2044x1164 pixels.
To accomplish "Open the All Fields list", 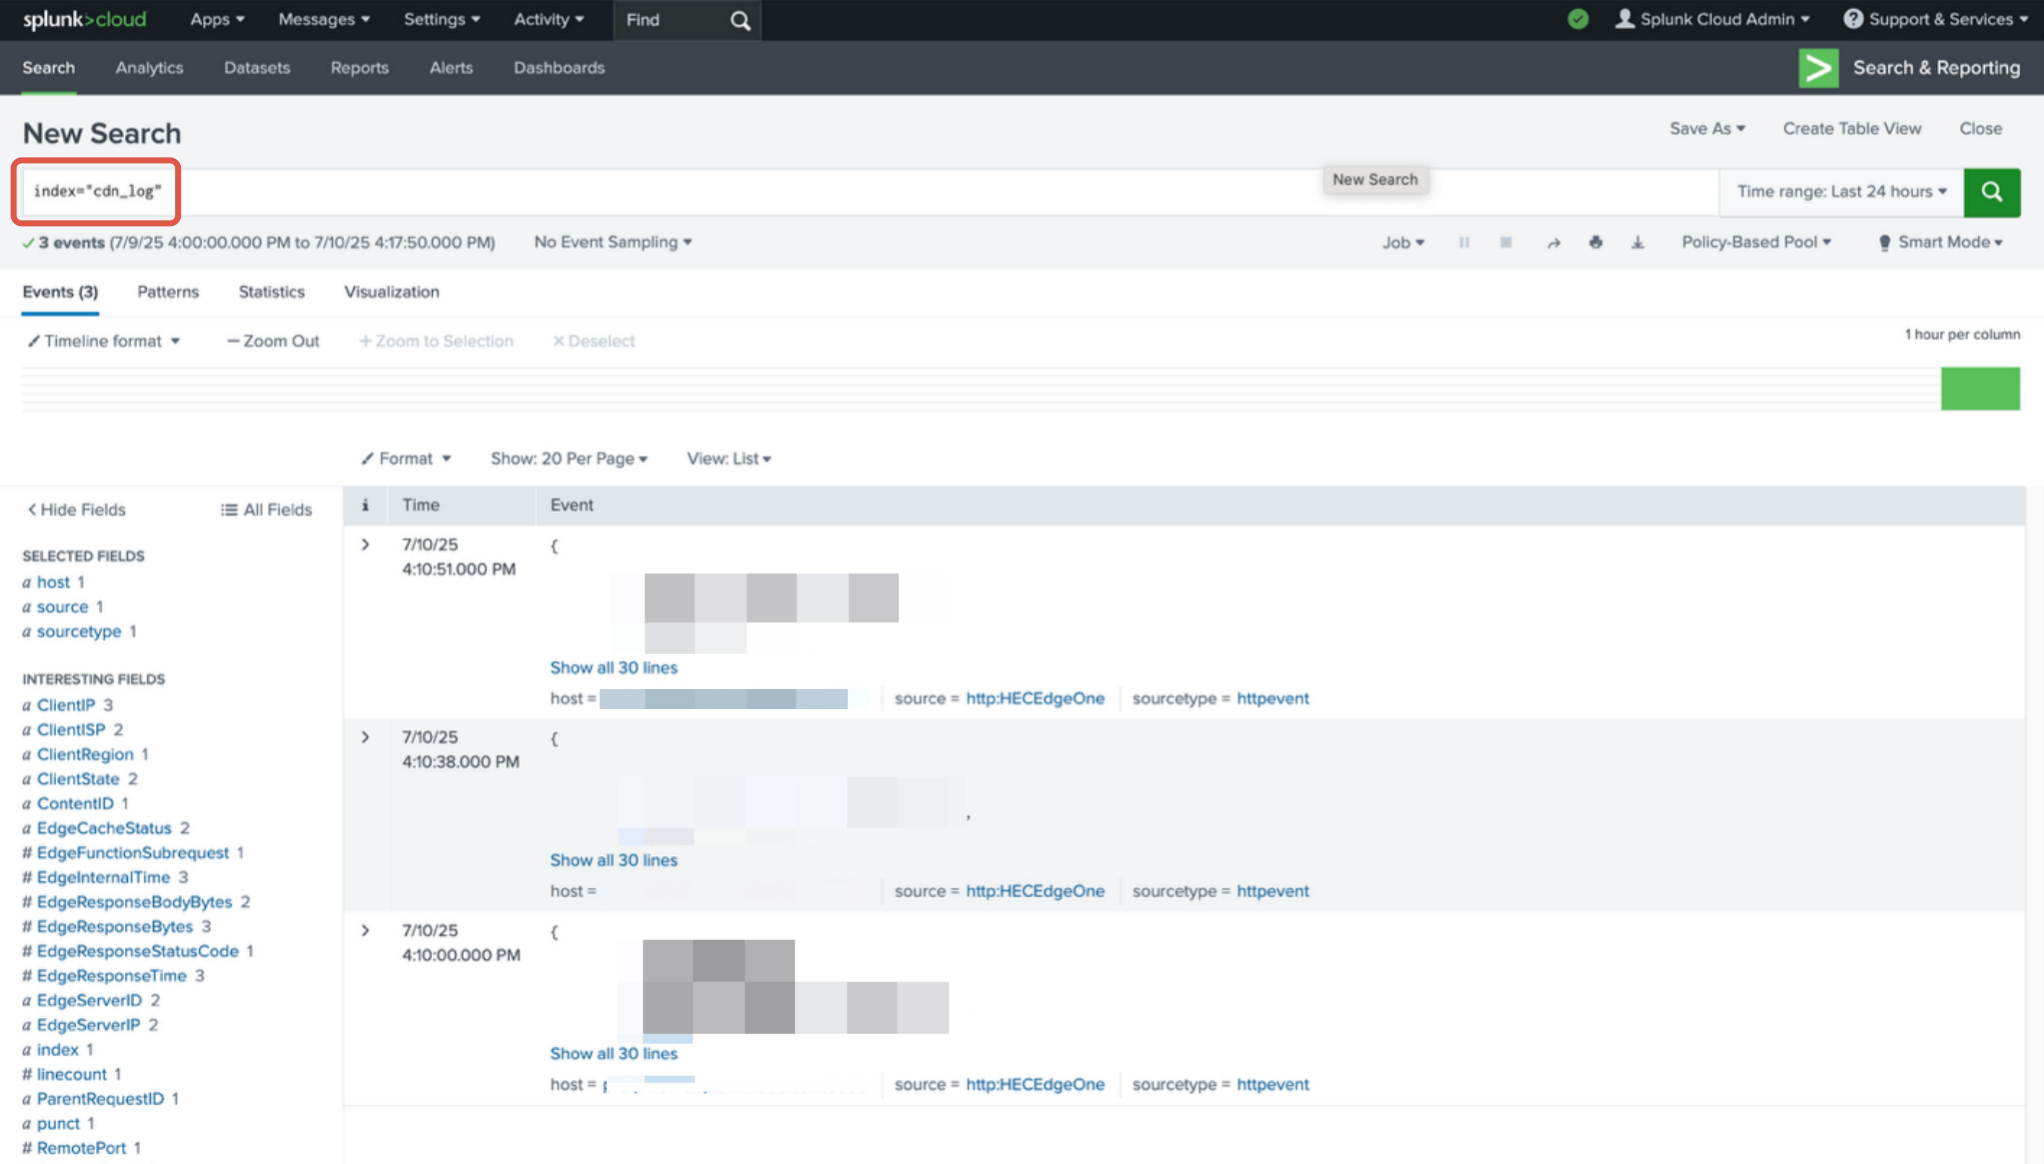I will pos(266,509).
